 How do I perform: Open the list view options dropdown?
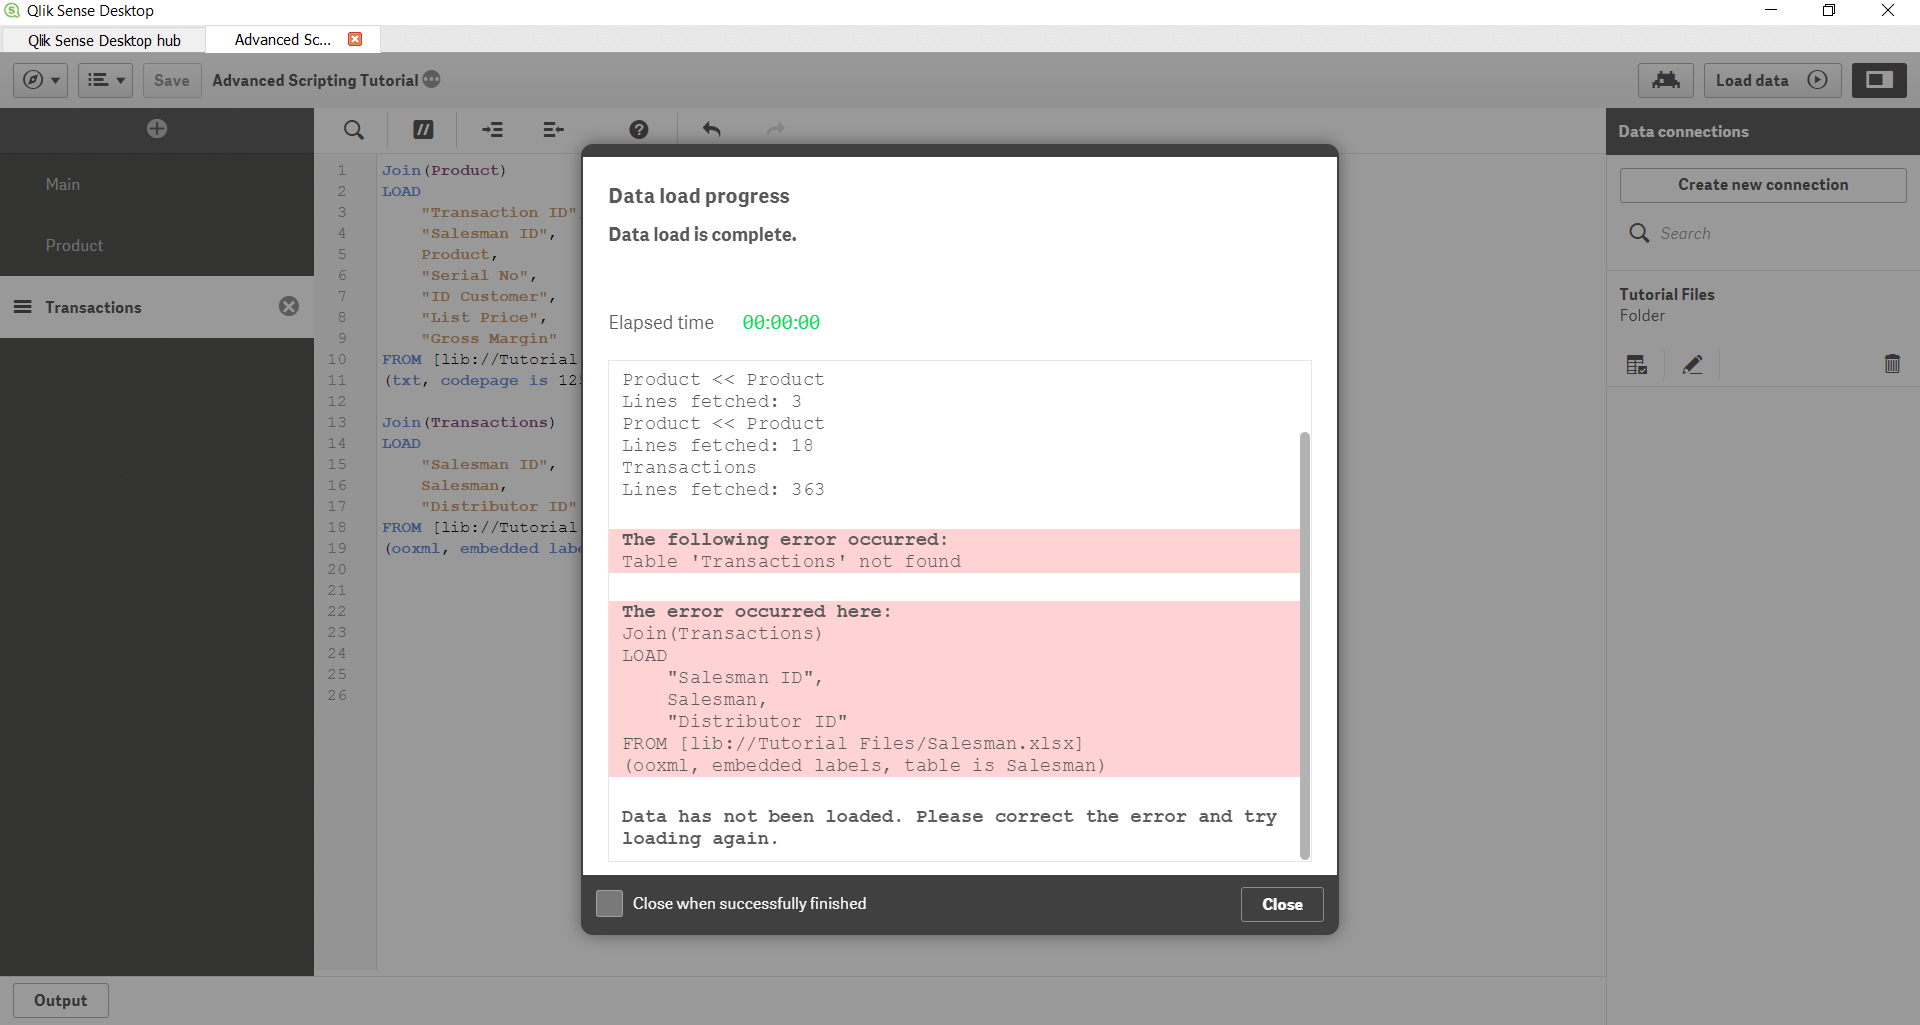pyautogui.click(x=105, y=80)
